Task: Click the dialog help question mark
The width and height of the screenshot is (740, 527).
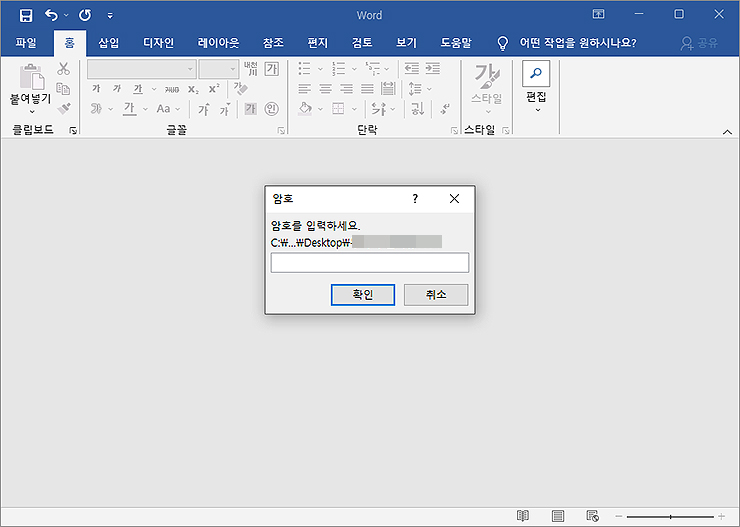Action: [415, 199]
